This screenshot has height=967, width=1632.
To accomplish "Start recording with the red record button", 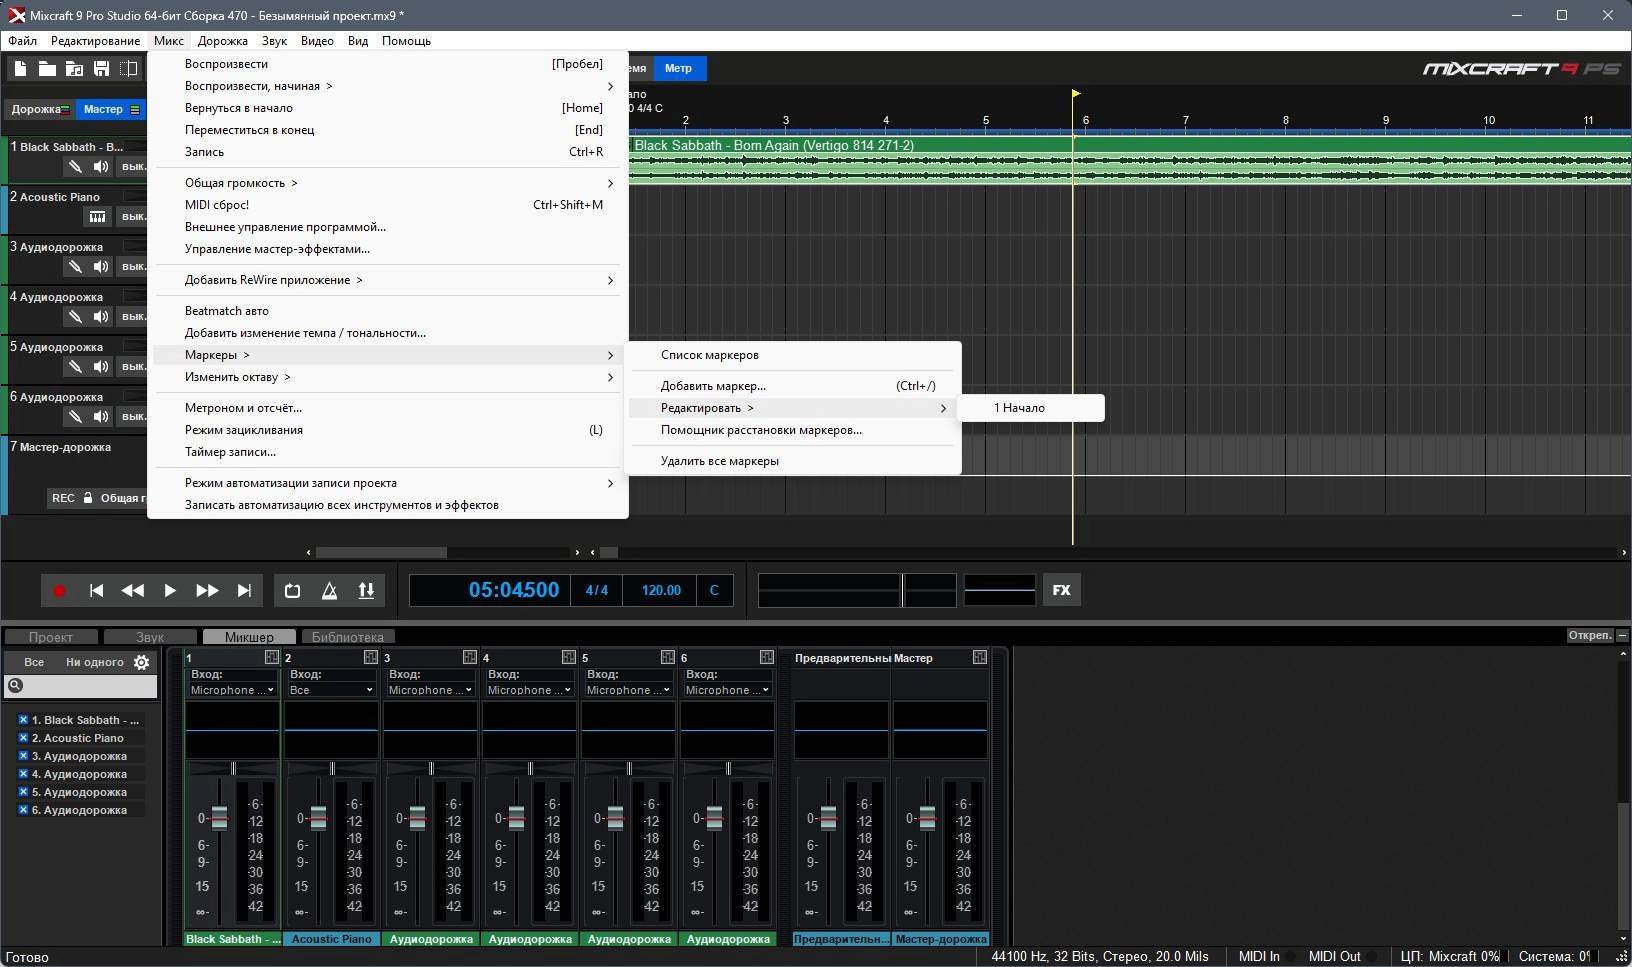I will [x=59, y=590].
